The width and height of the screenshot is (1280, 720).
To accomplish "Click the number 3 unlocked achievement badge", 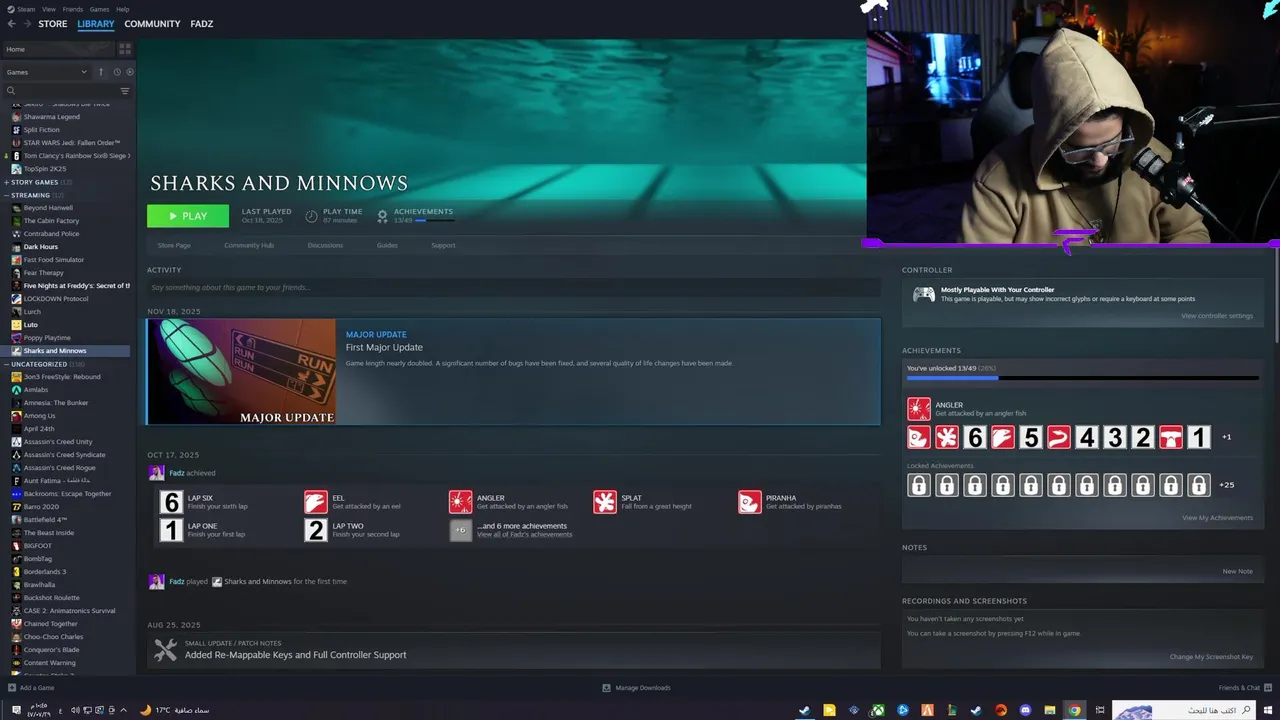I will click(1114, 437).
